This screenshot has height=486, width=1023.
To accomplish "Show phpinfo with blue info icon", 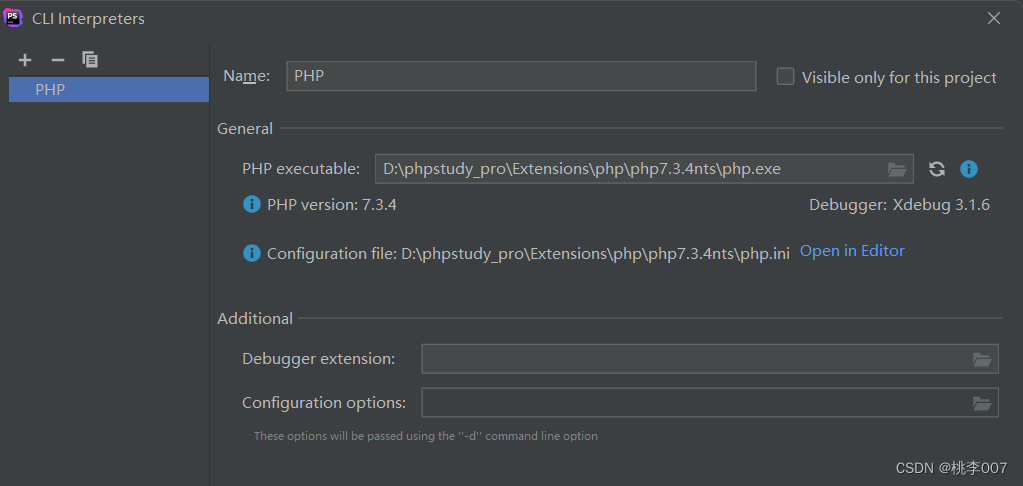I will (969, 170).
